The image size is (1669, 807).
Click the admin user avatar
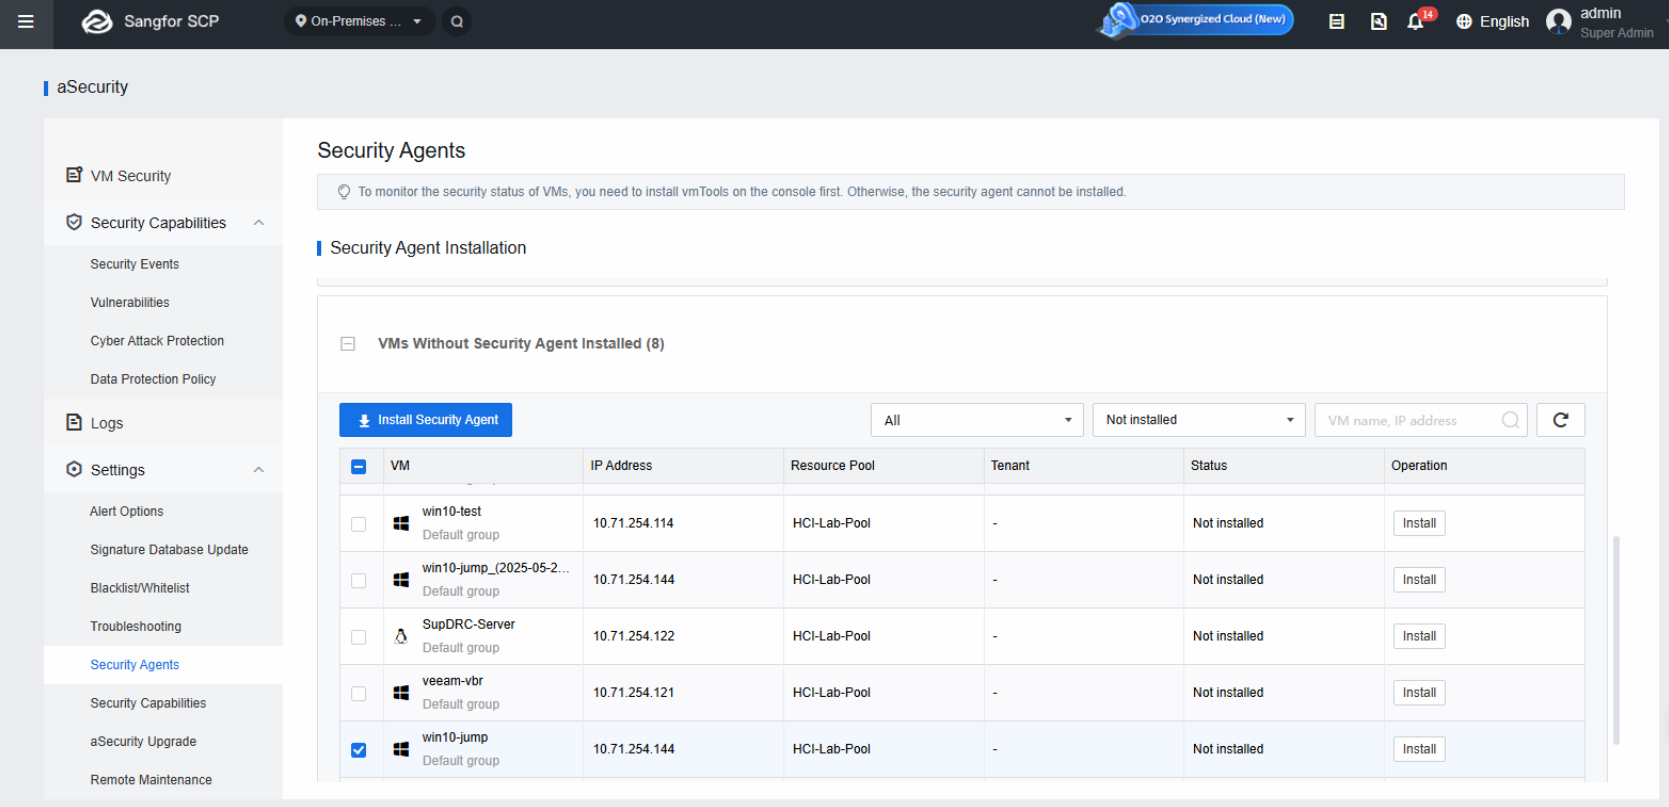coord(1558,21)
